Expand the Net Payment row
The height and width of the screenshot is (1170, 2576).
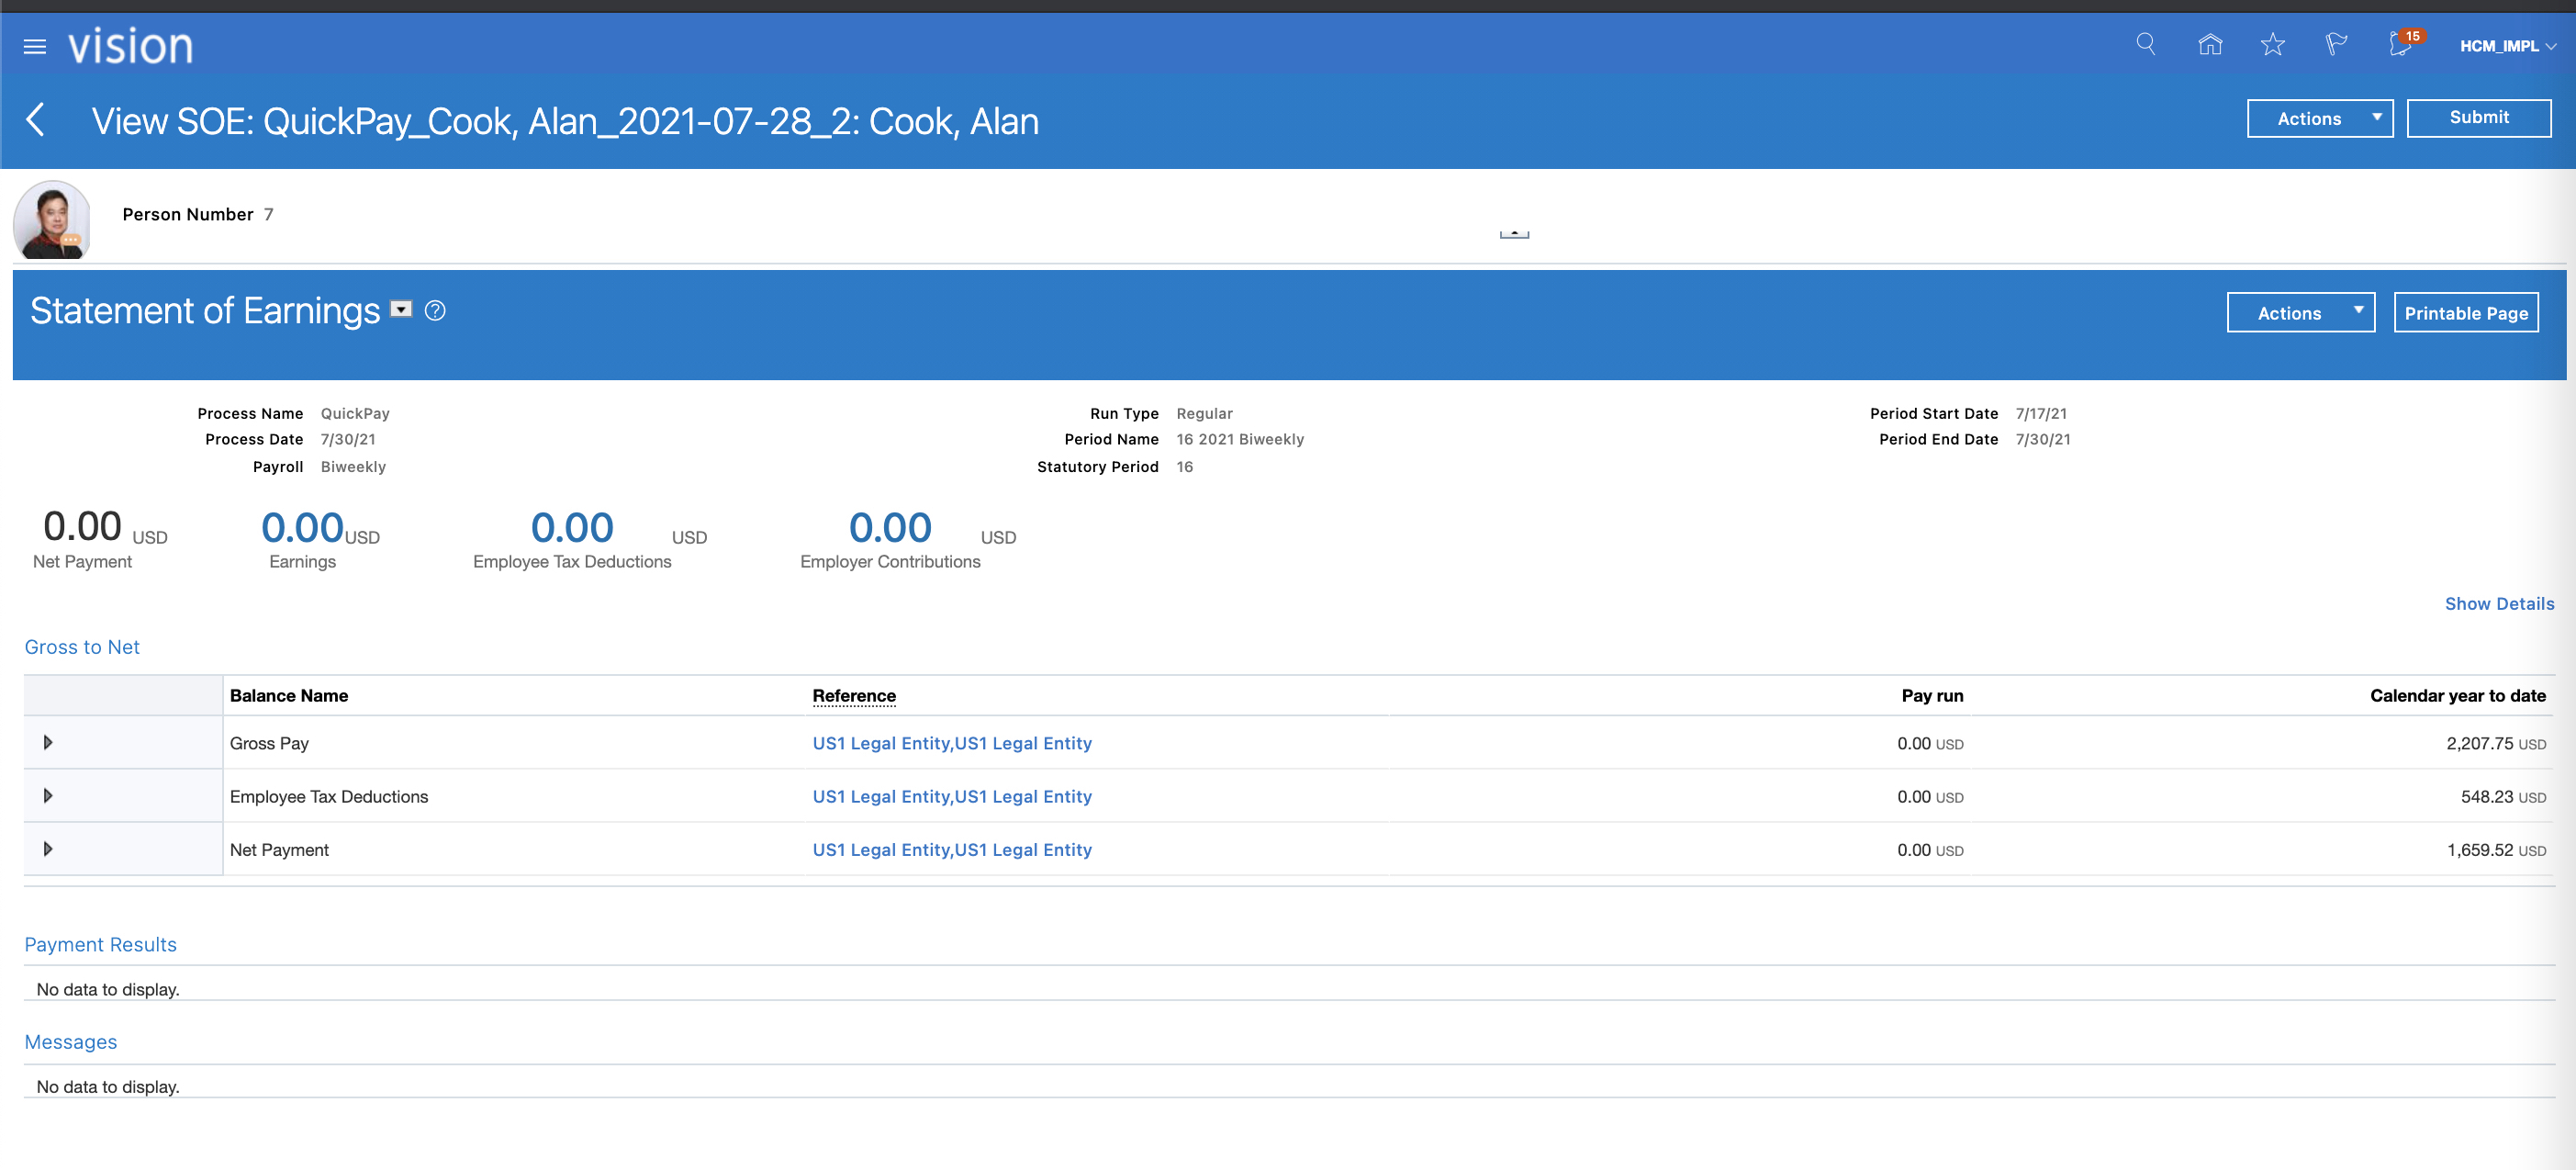[47, 849]
